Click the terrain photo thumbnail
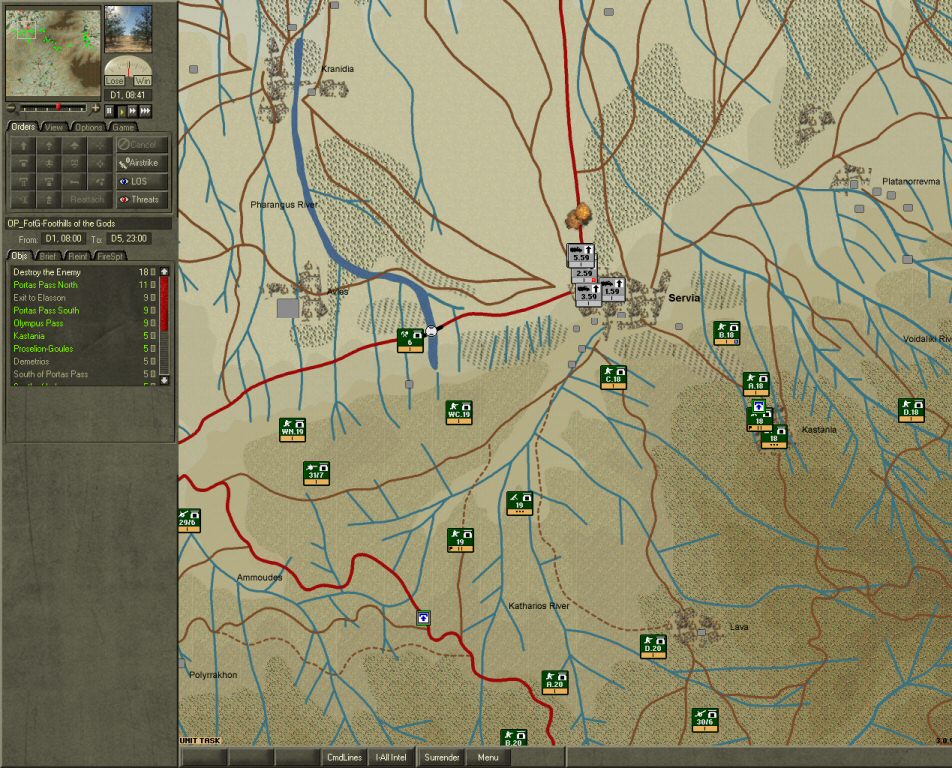Viewport: 952px width, 768px height. (x=128, y=29)
